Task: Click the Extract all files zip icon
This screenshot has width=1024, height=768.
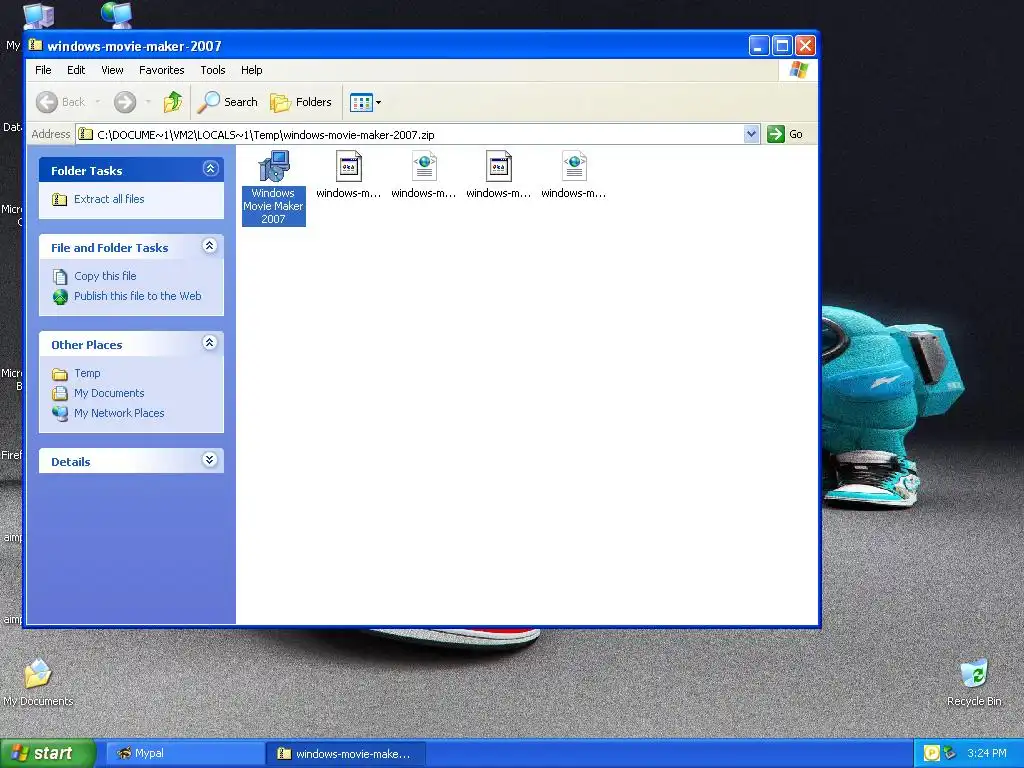Action: (x=59, y=199)
